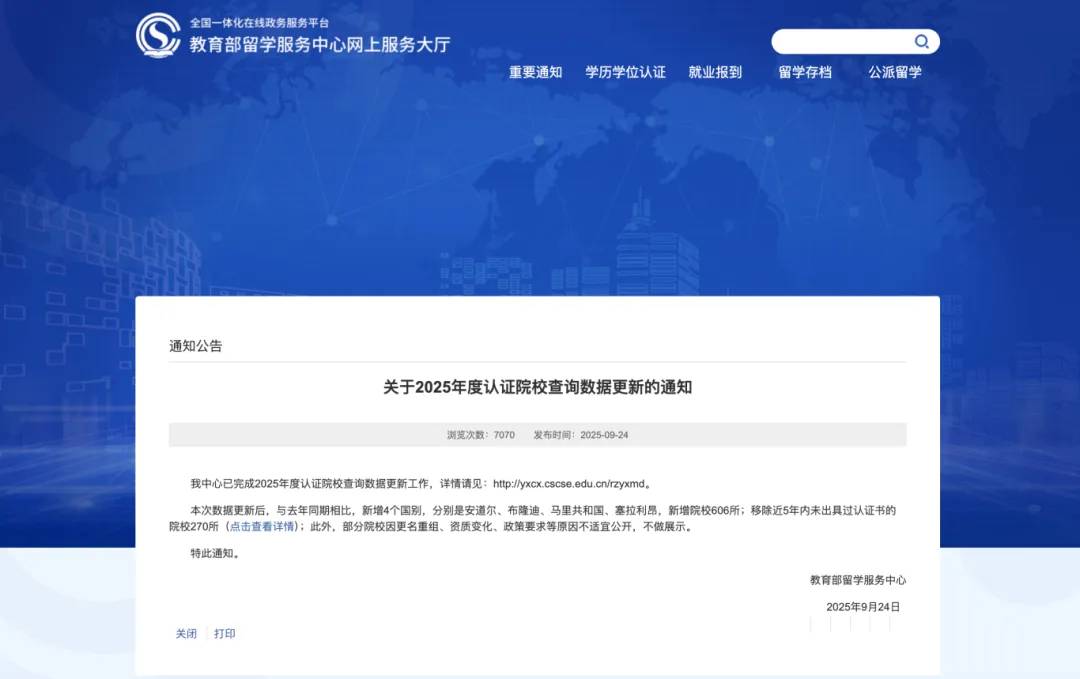Select 学历学位认证 in the navigation bar
The width and height of the screenshot is (1080, 679).
click(625, 72)
